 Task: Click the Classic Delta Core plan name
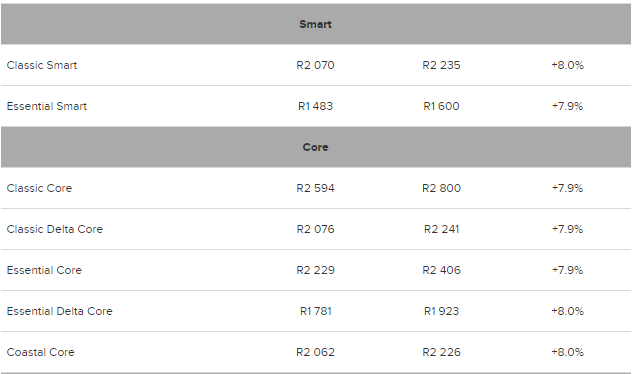[54, 229]
